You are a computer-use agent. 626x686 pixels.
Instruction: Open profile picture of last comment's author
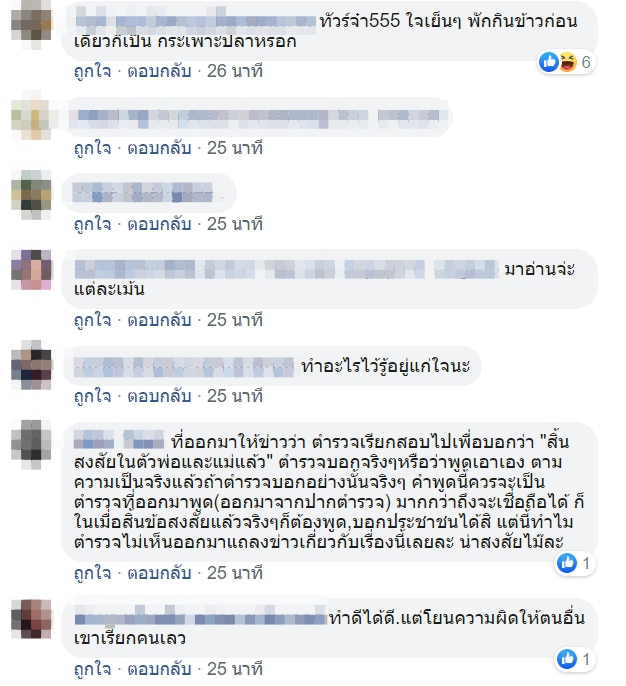(31, 619)
